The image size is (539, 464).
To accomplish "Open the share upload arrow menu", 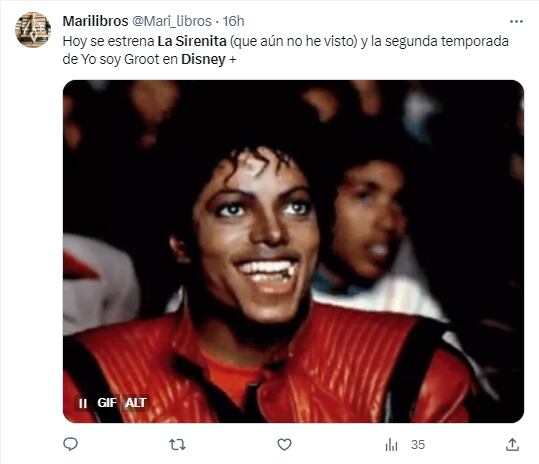I will 512,445.
